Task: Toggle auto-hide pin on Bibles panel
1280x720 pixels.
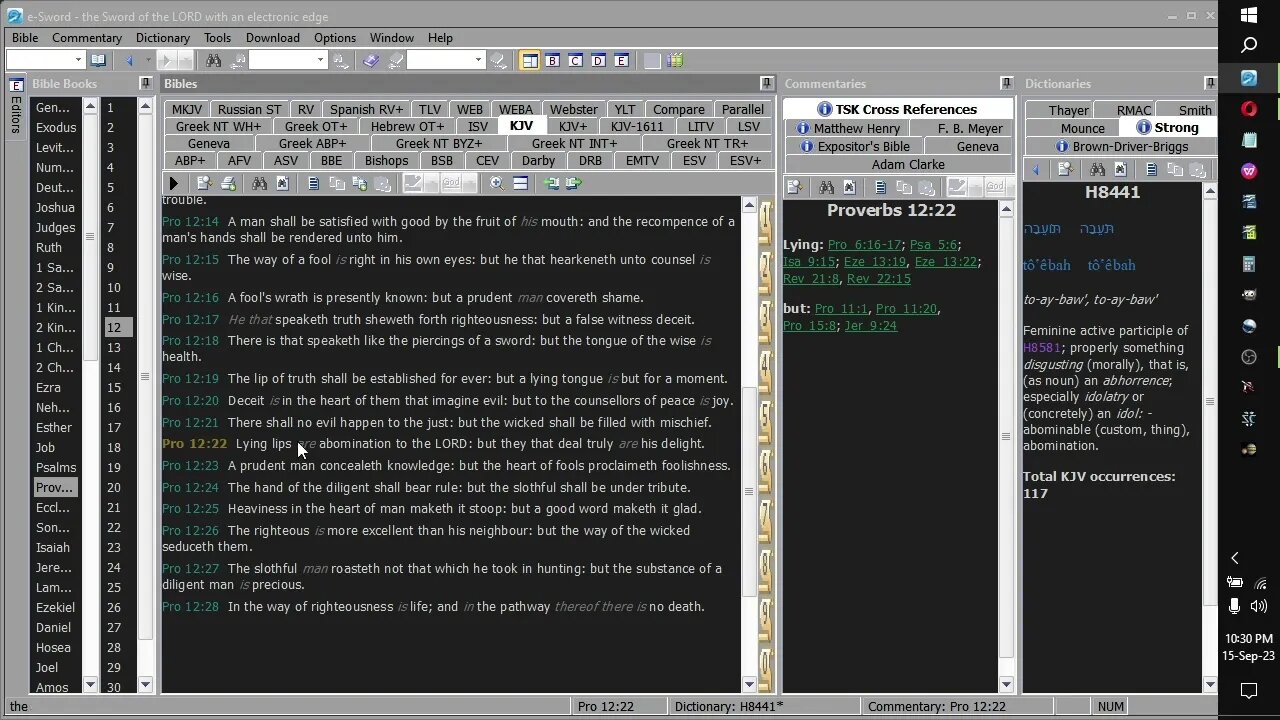Action: [x=767, y=83]
